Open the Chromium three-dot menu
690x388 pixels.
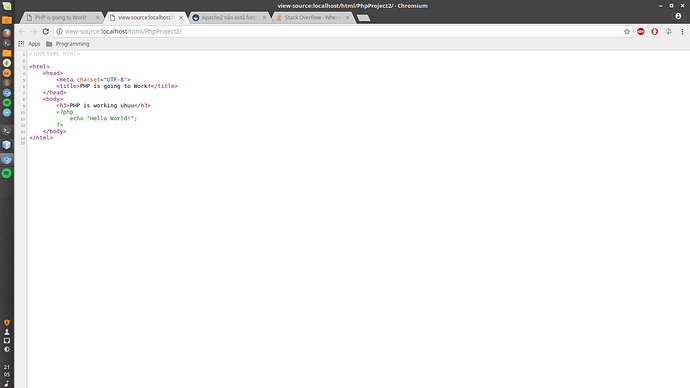(x=683, y=31)
